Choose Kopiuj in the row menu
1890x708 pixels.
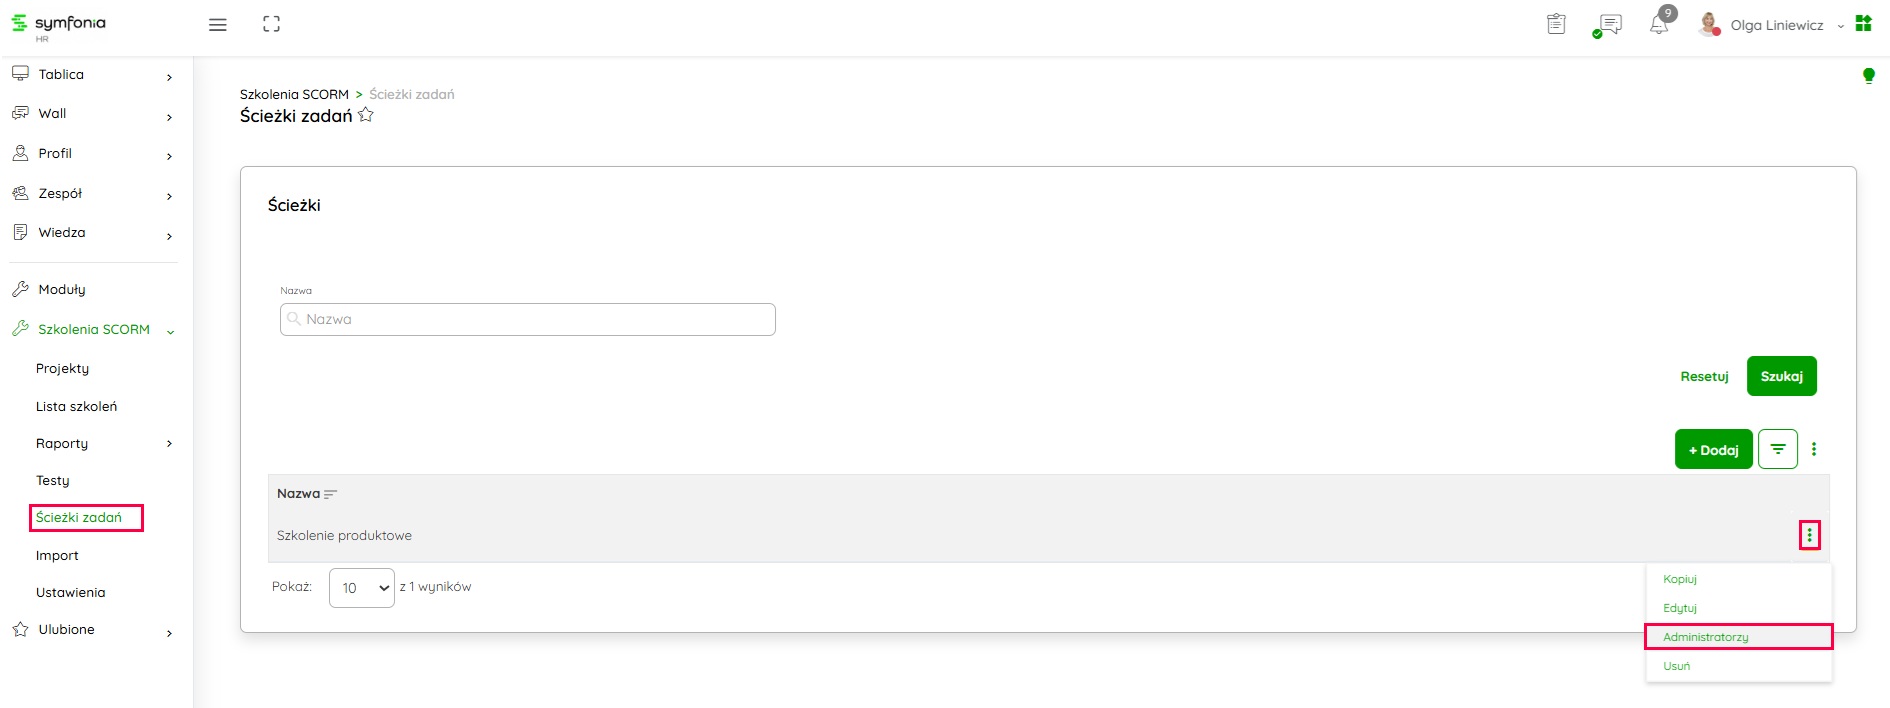[1680, 579]
